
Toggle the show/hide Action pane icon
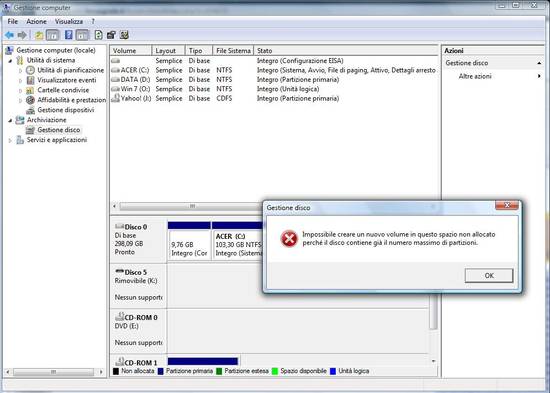pyautogui.click(x=82, y=35)
